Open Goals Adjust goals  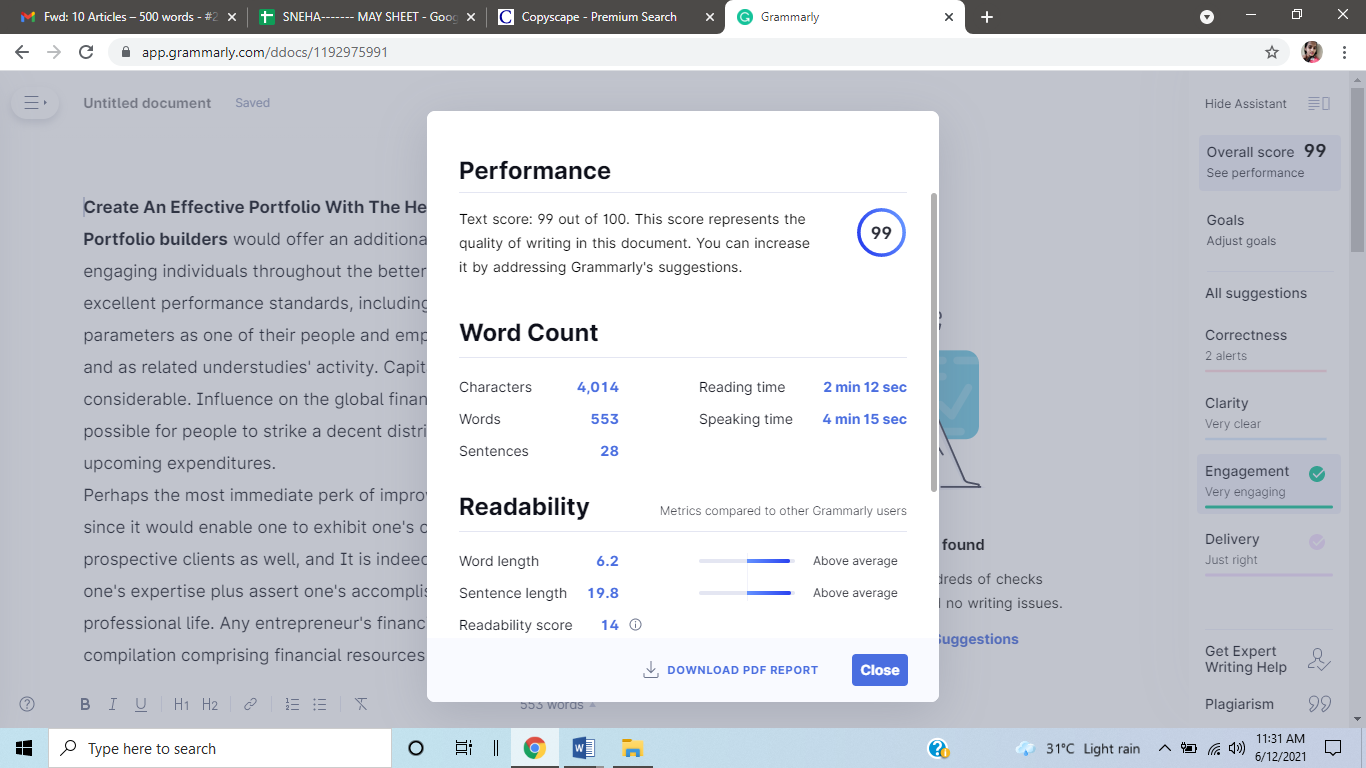pos(1270,230)
